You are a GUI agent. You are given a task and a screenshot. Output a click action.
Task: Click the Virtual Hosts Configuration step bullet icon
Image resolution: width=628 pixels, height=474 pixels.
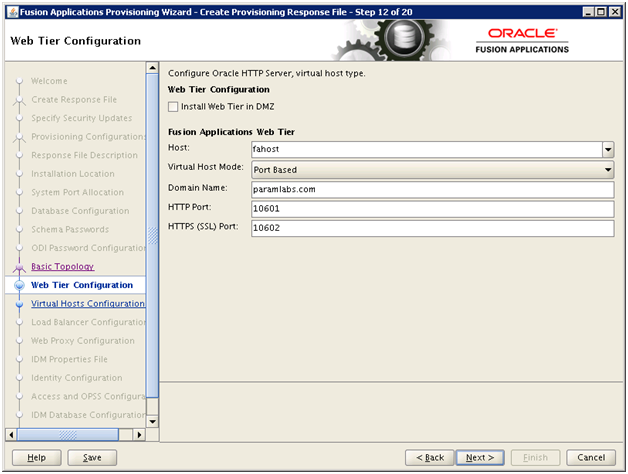click(19, 304)
